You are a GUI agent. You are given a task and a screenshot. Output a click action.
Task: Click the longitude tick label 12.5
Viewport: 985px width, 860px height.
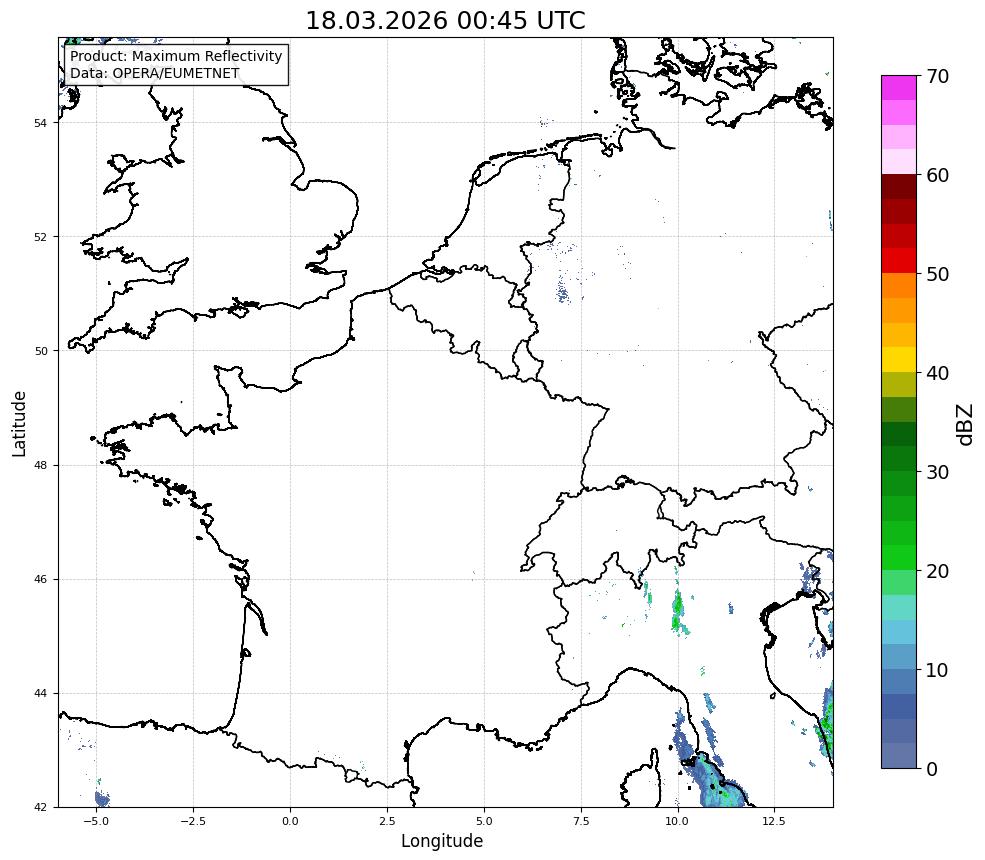tap(774, 821)
